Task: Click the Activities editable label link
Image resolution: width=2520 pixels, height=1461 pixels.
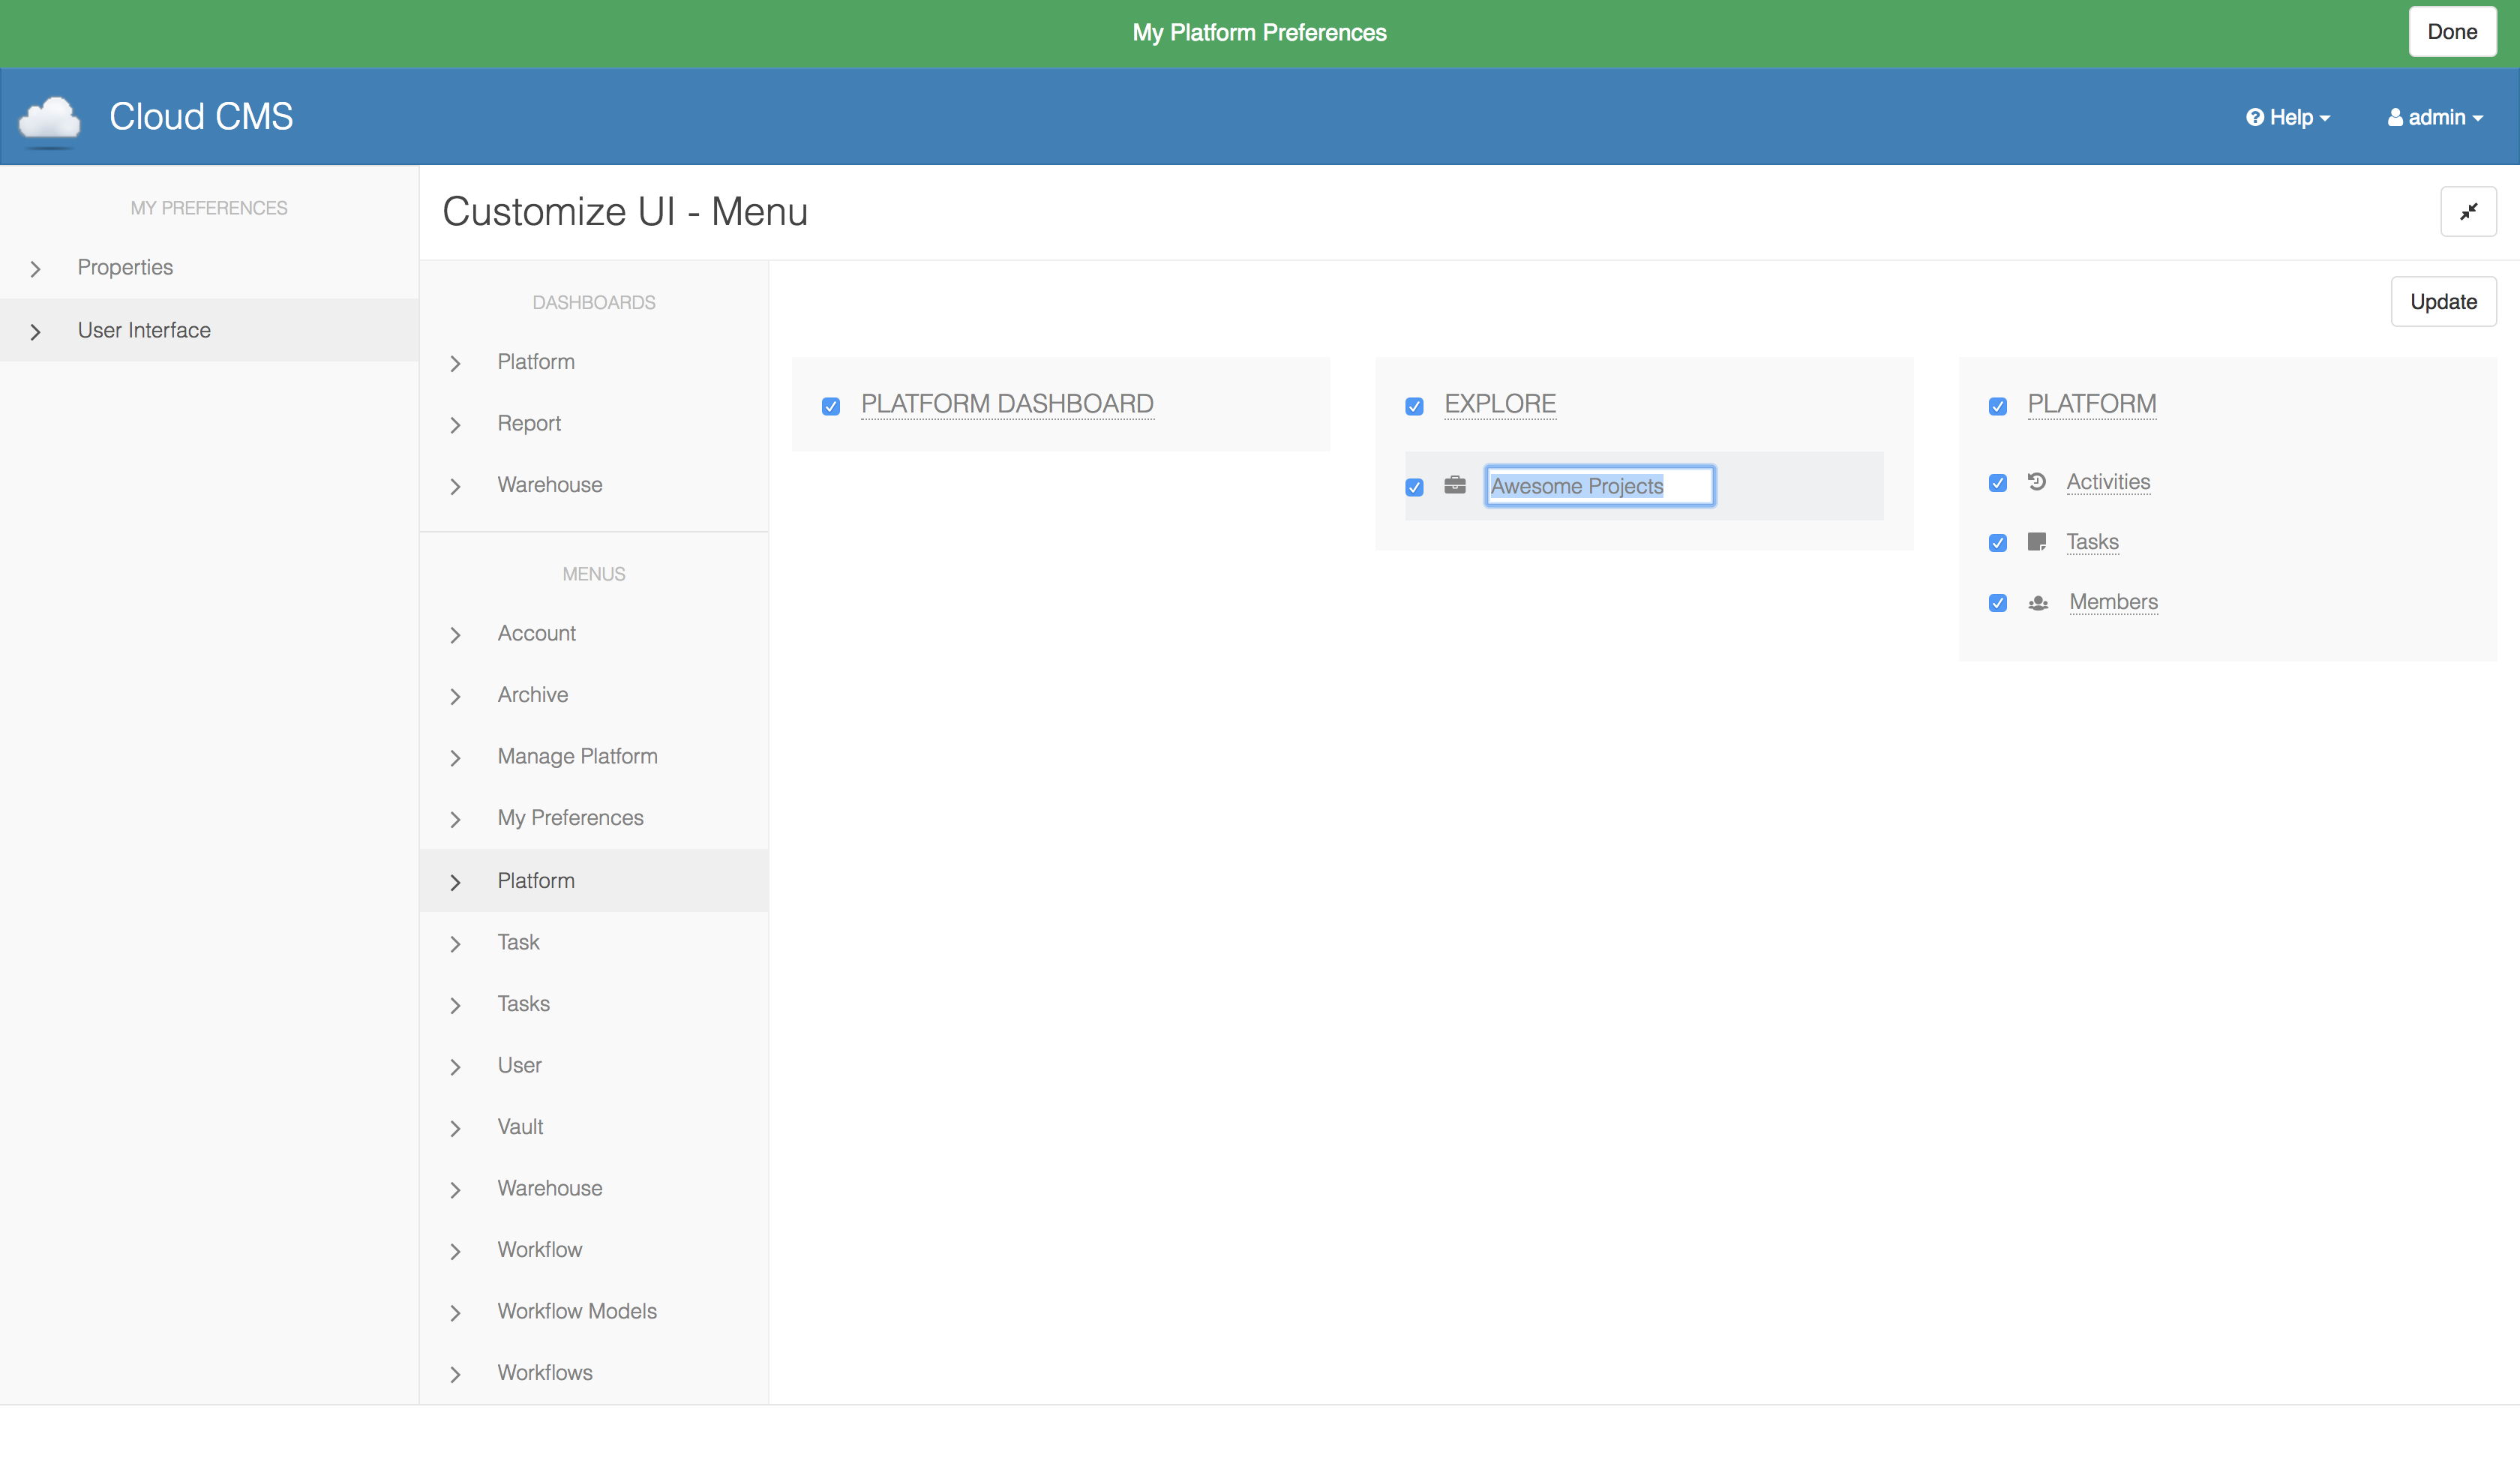Action: pyautogui.click(x=2108, y=482)
